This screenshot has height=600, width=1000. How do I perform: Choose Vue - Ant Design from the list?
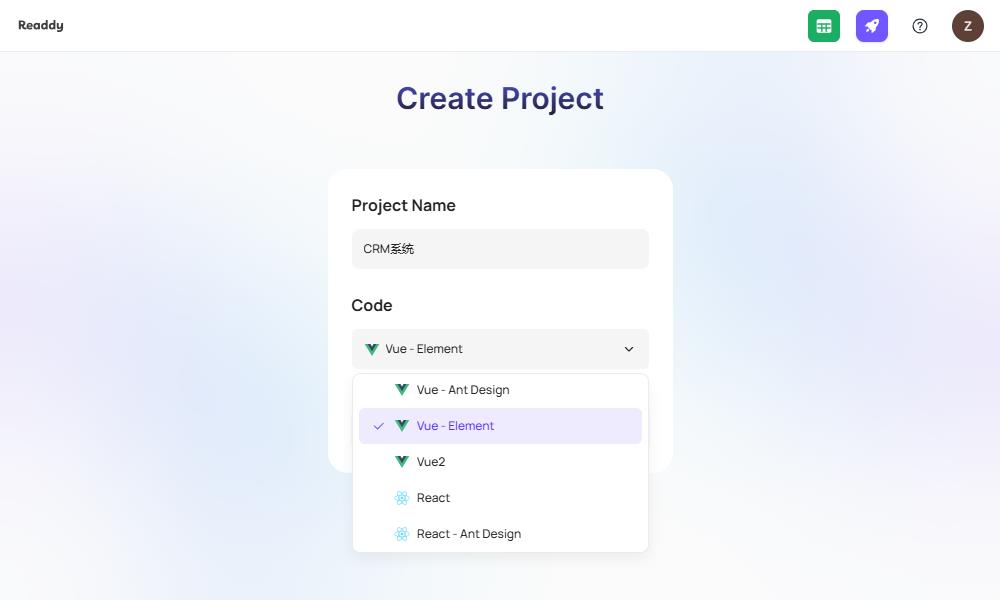500,390
